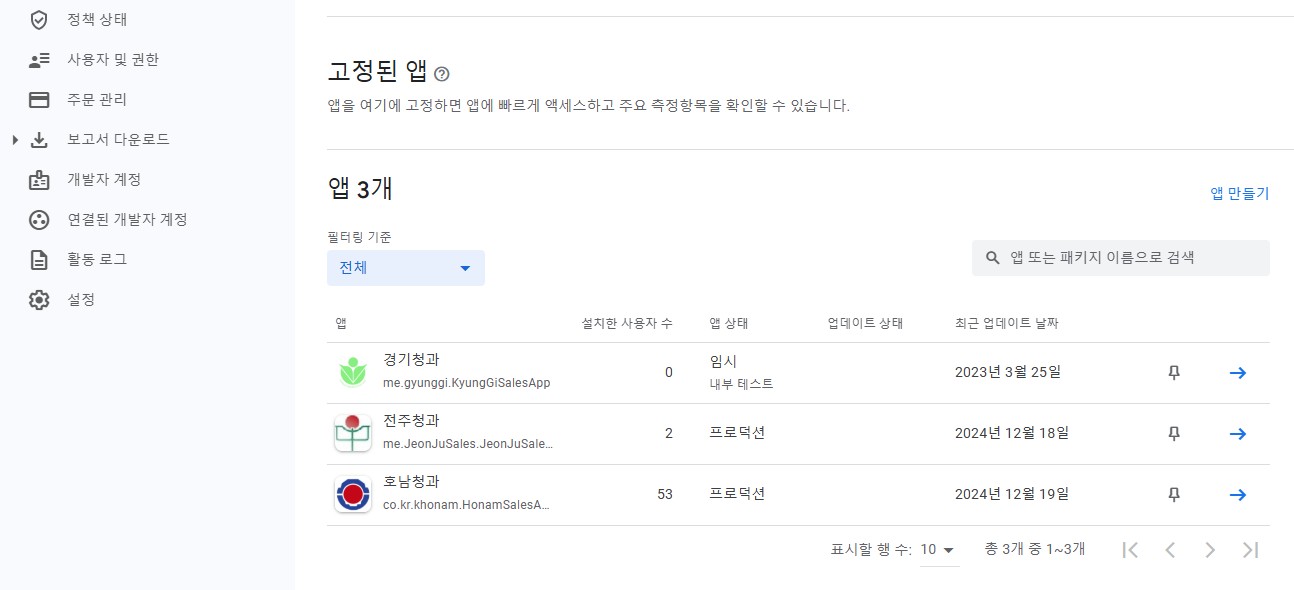Image resolution: width=1294 pixels, height=590 pixels.
Task: Click the 경기청과 green leaf icon
Action: point(353,373)
